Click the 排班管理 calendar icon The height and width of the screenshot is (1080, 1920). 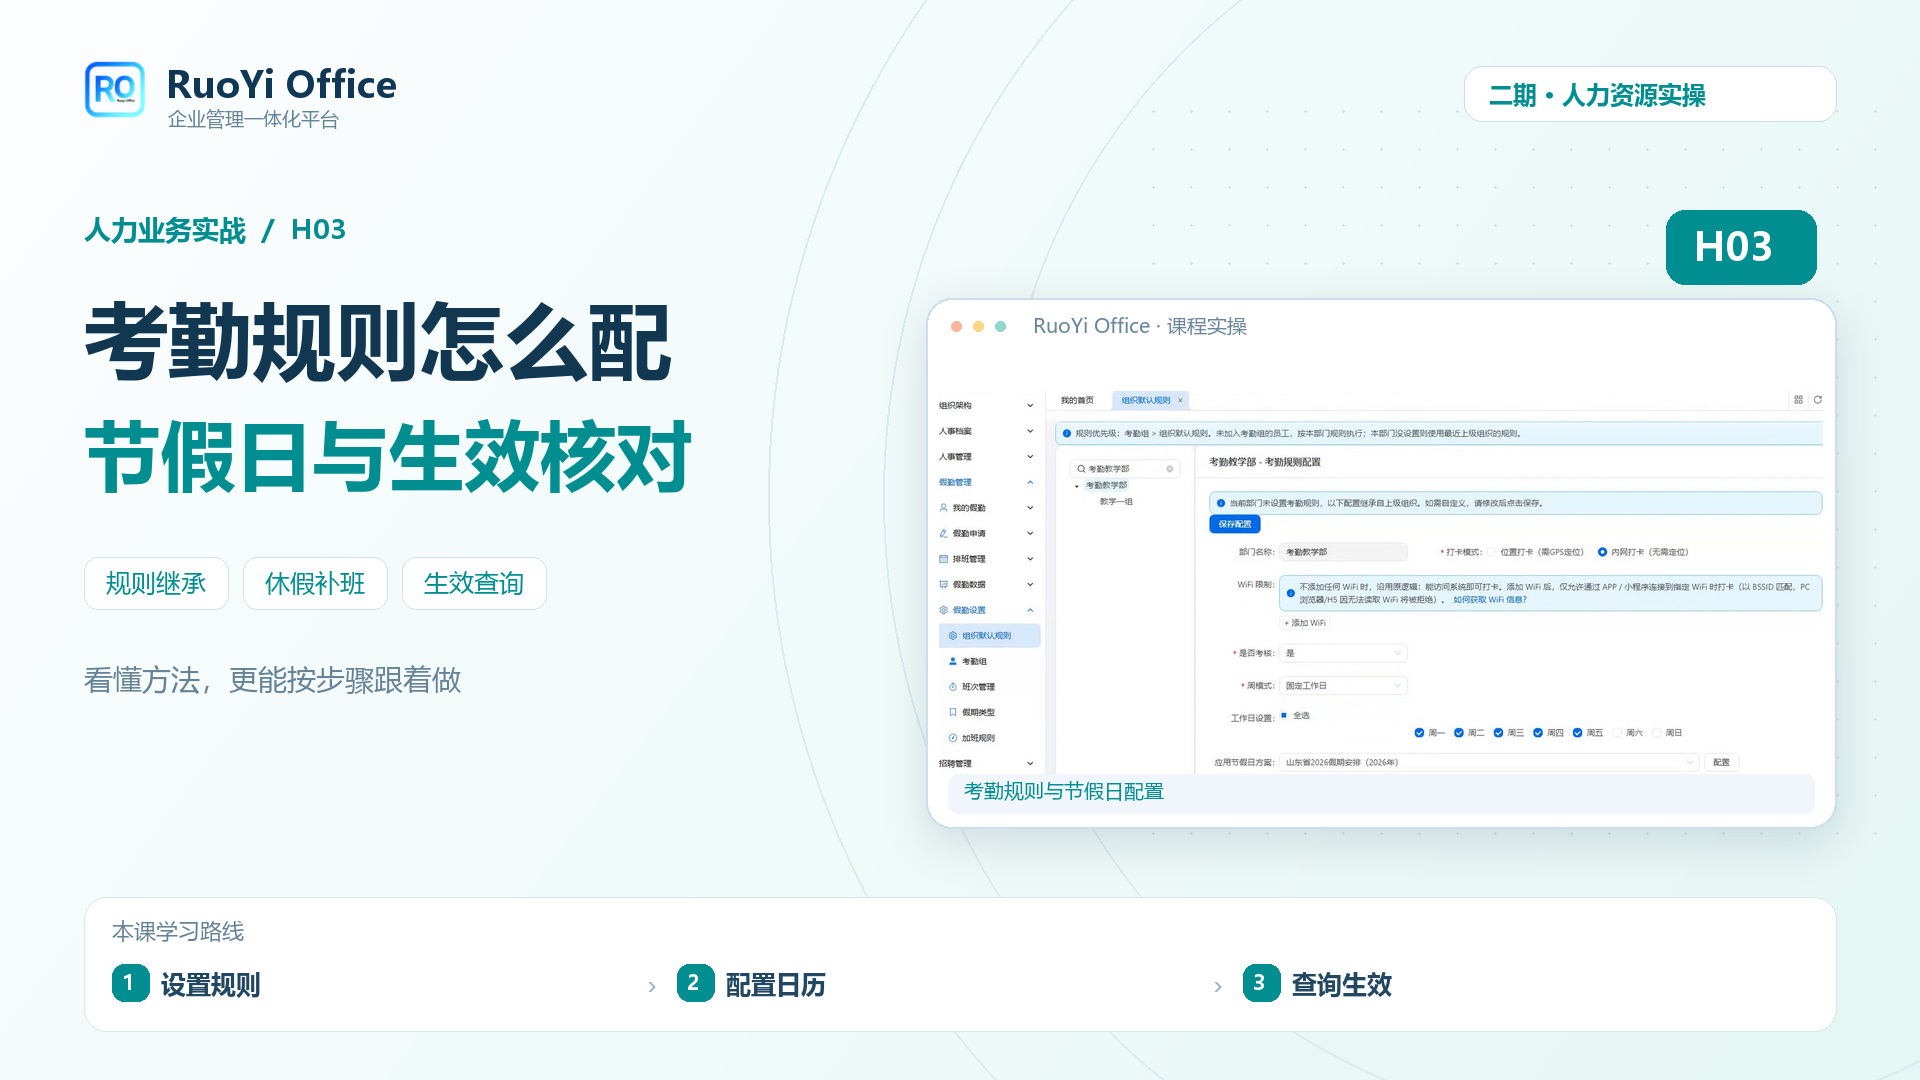coord(943,559)
